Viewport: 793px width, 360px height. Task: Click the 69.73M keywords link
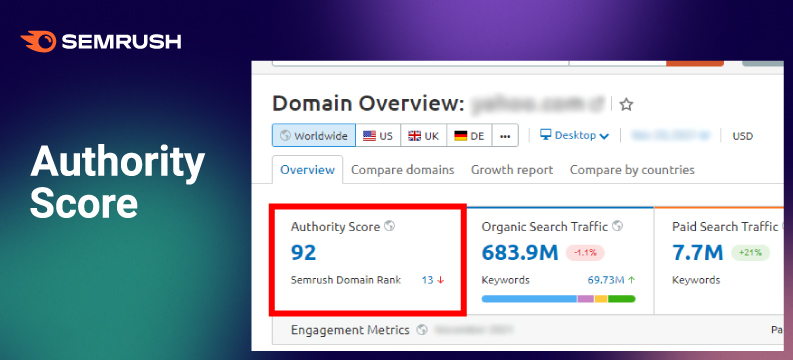606,280
